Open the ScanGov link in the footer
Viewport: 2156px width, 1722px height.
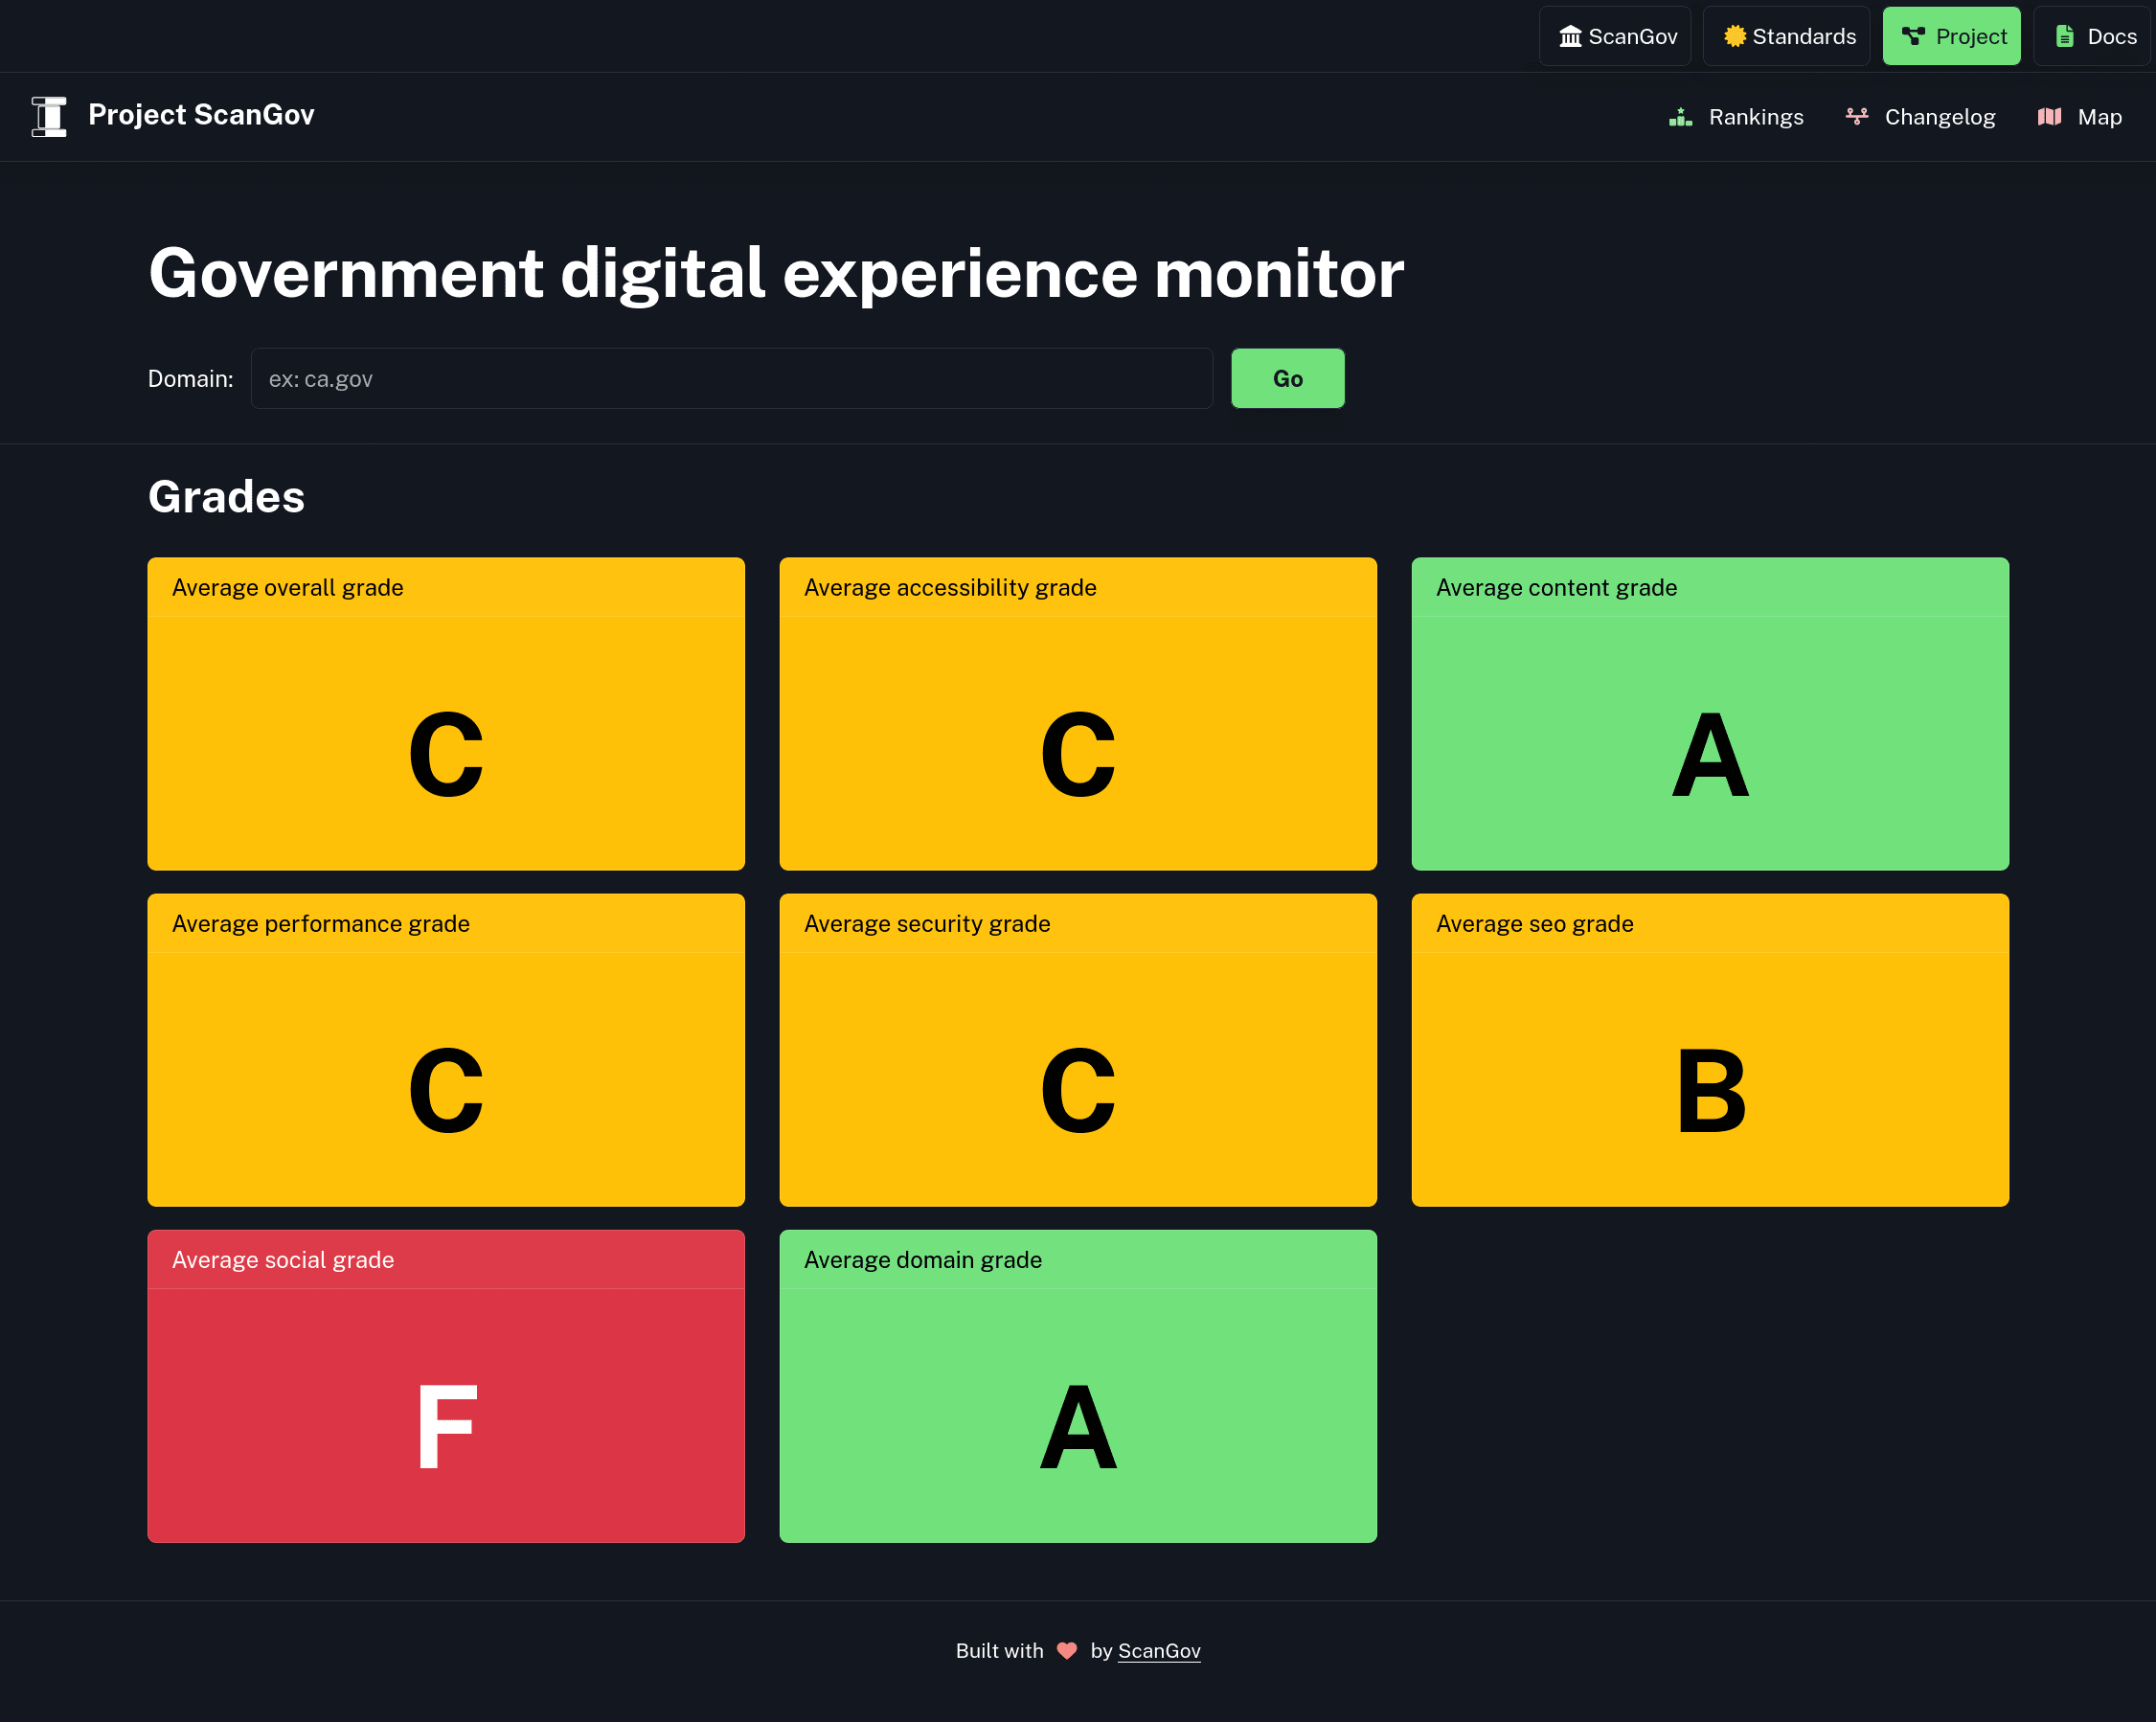click(1159, 1651)
